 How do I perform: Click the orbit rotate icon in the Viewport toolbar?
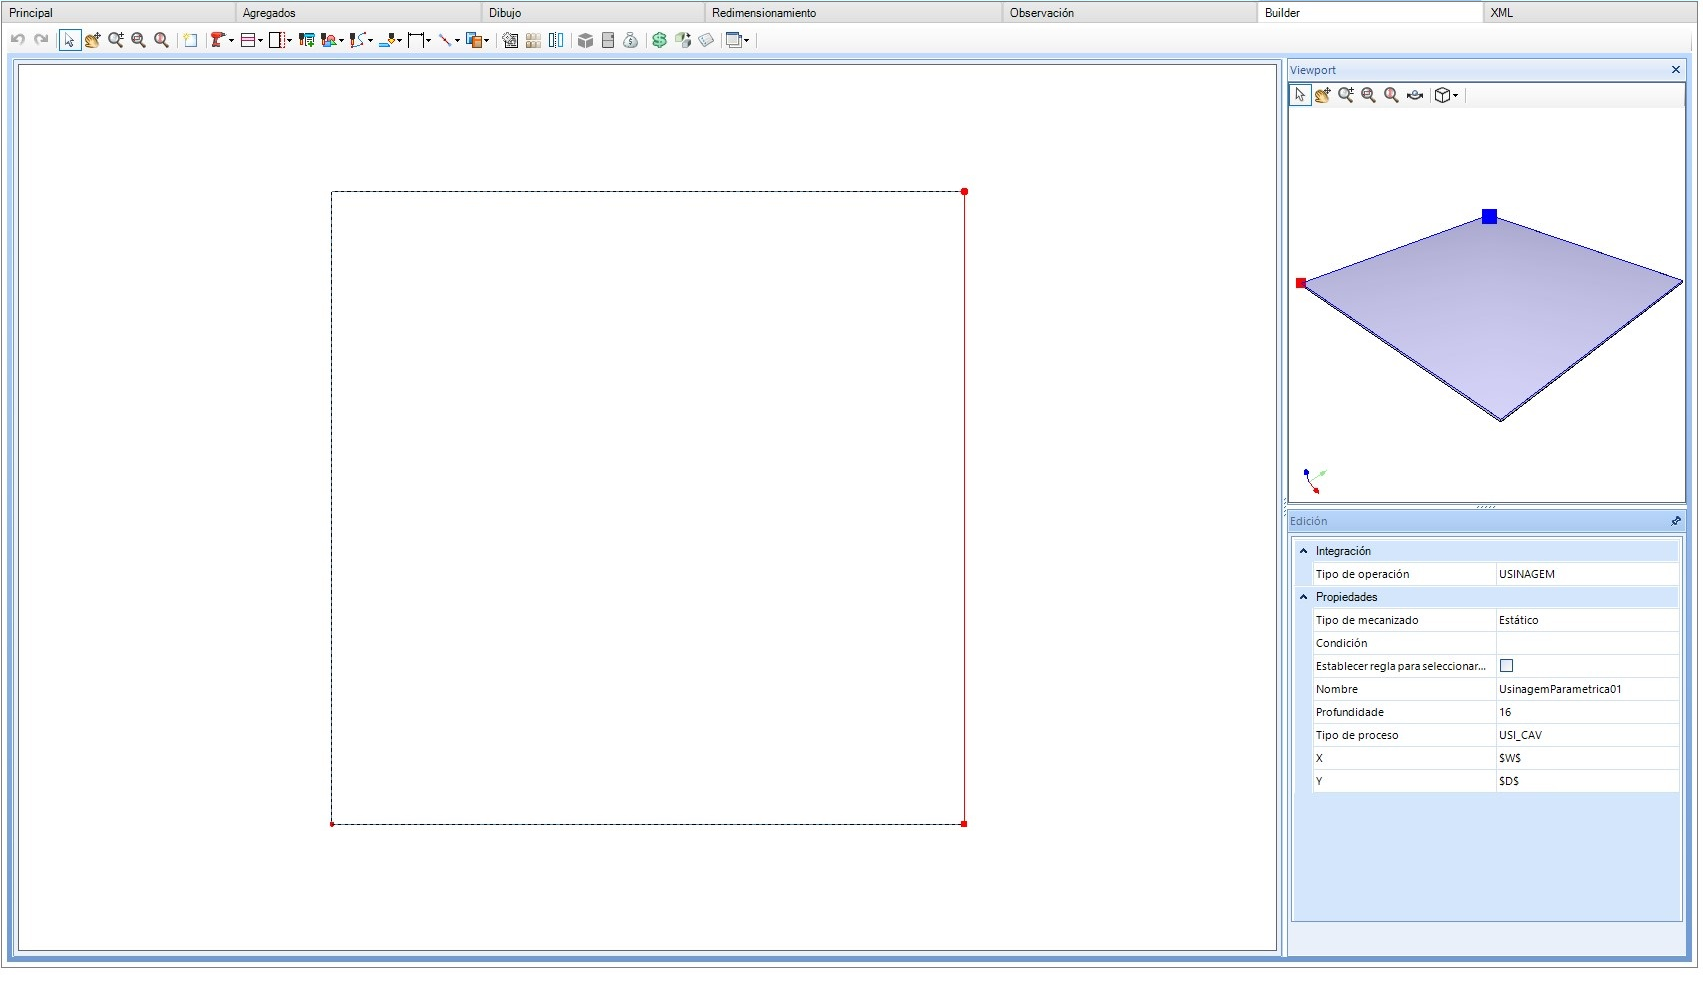tap(1415, 95)
